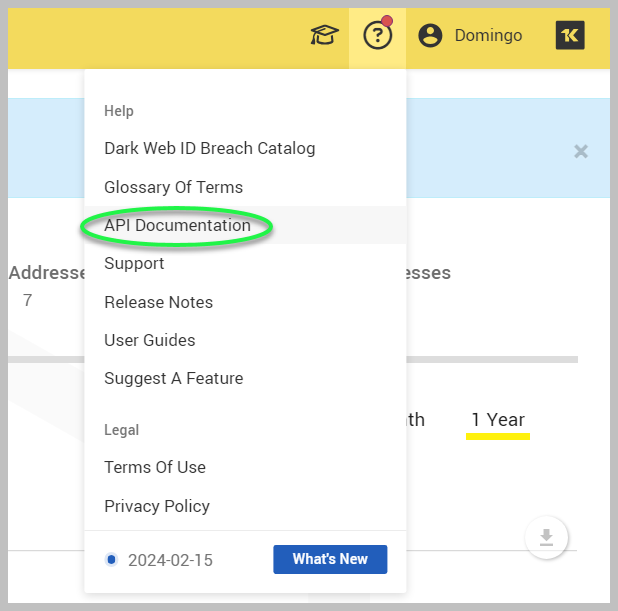Open Privacy Policy legal link

click(x=156, y=506)
